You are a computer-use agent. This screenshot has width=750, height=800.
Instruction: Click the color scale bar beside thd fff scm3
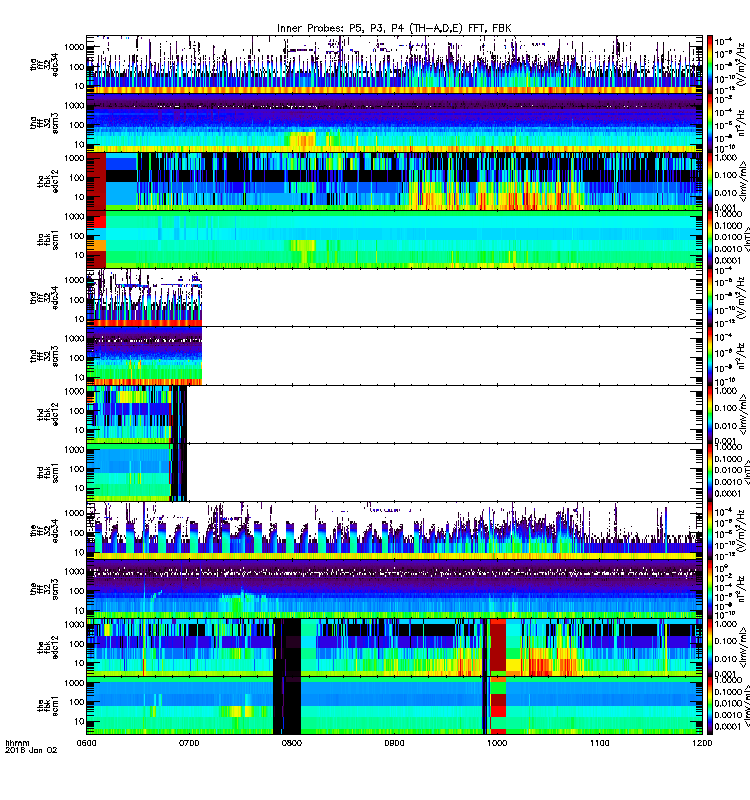[x=710, y=356]
